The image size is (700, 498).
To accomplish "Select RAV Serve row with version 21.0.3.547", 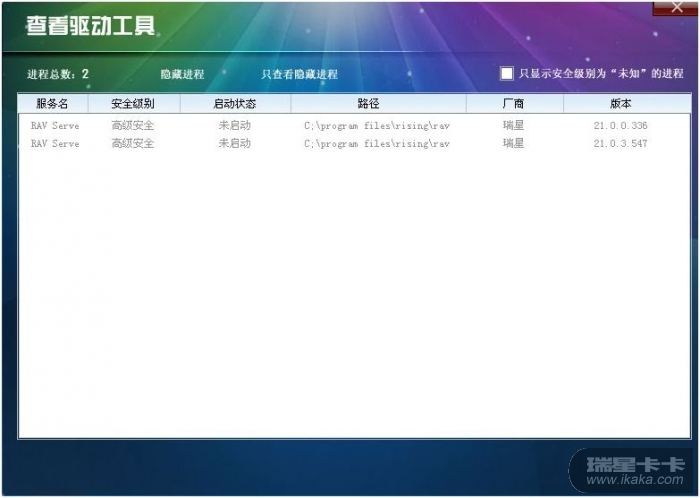I will pyautogui.click(x=354, y=143).
